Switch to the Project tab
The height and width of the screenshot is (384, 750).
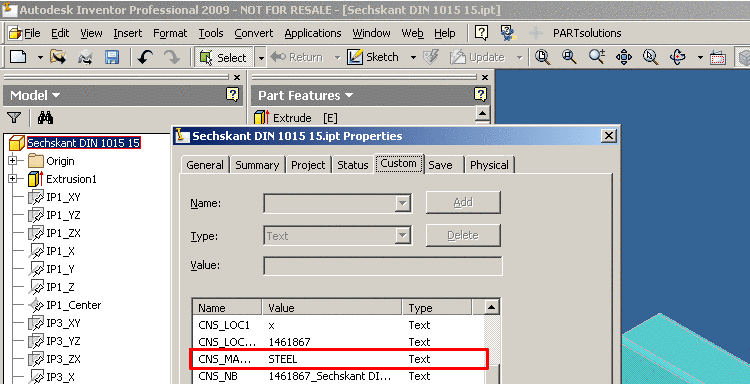click(308, 165)
